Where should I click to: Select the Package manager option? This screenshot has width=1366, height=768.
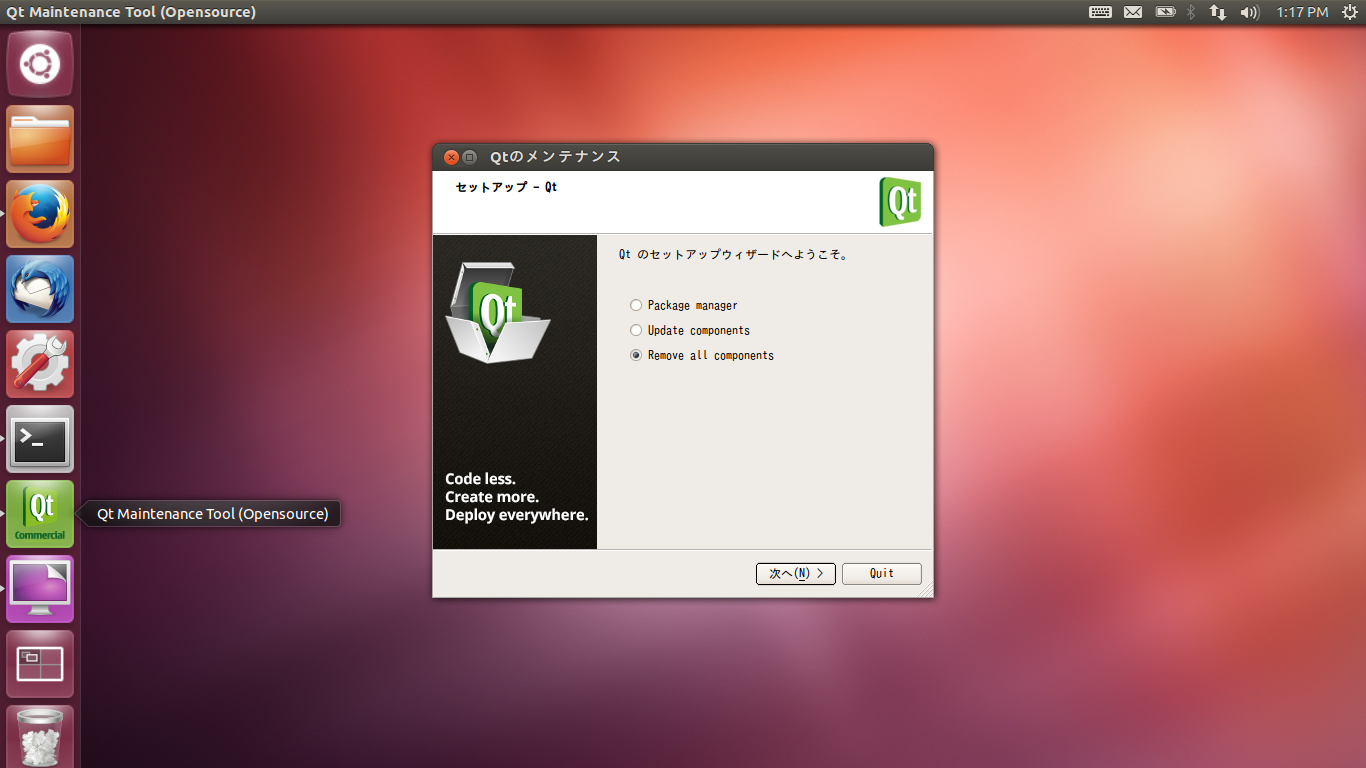coord(636,306)
